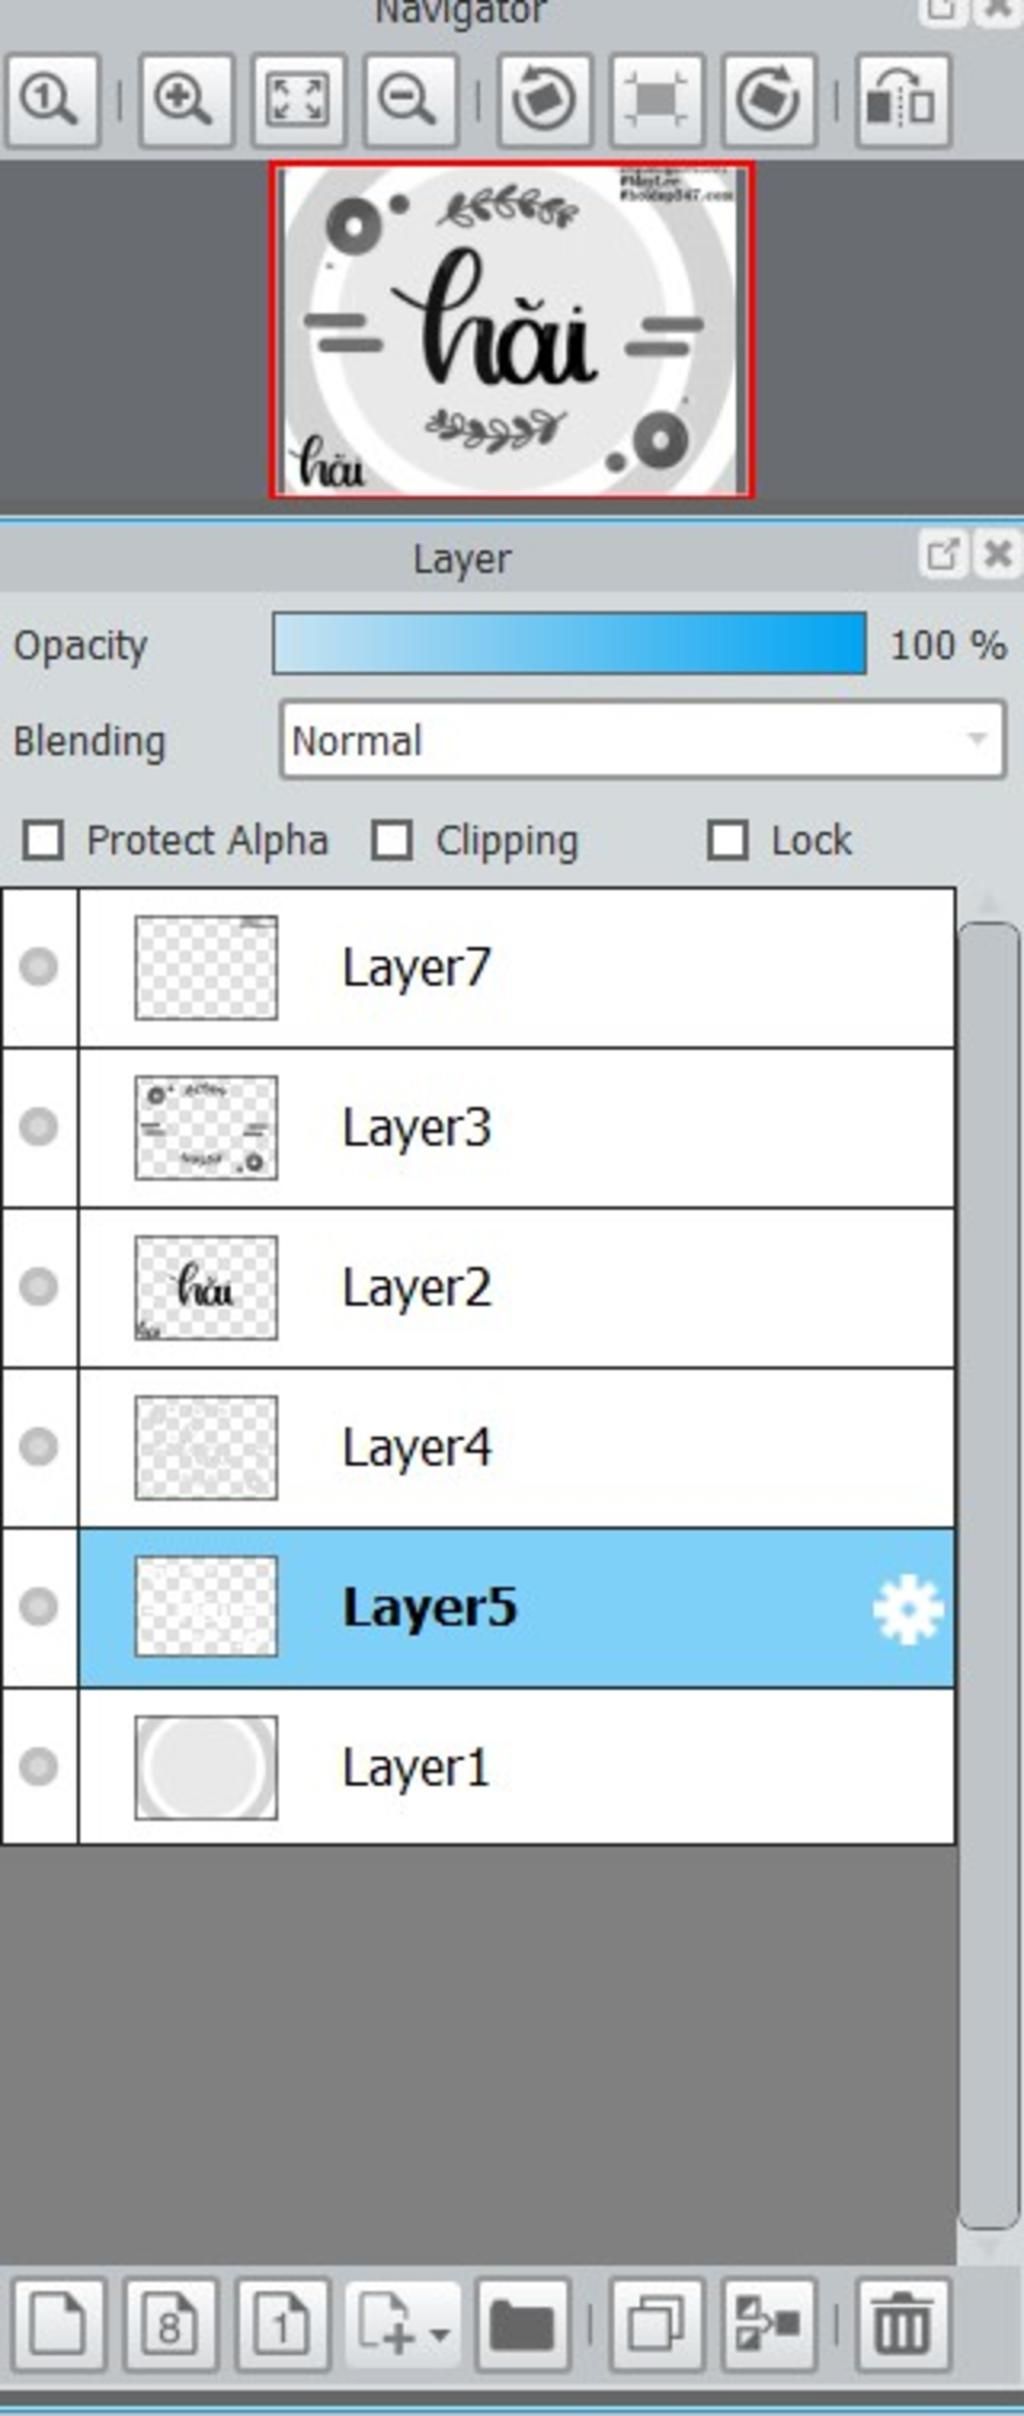Image resolution: width=1024 pixels, height=2416 pixels.
Task: Open the Layer5 settings gear
Action: 907,1608
